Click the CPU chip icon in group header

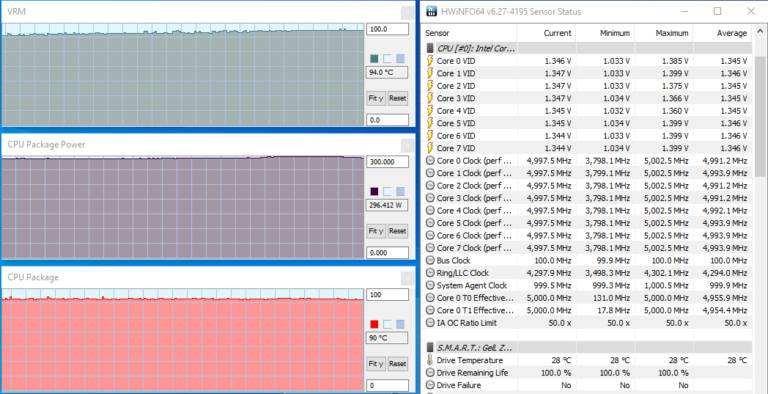click(430, 48)
